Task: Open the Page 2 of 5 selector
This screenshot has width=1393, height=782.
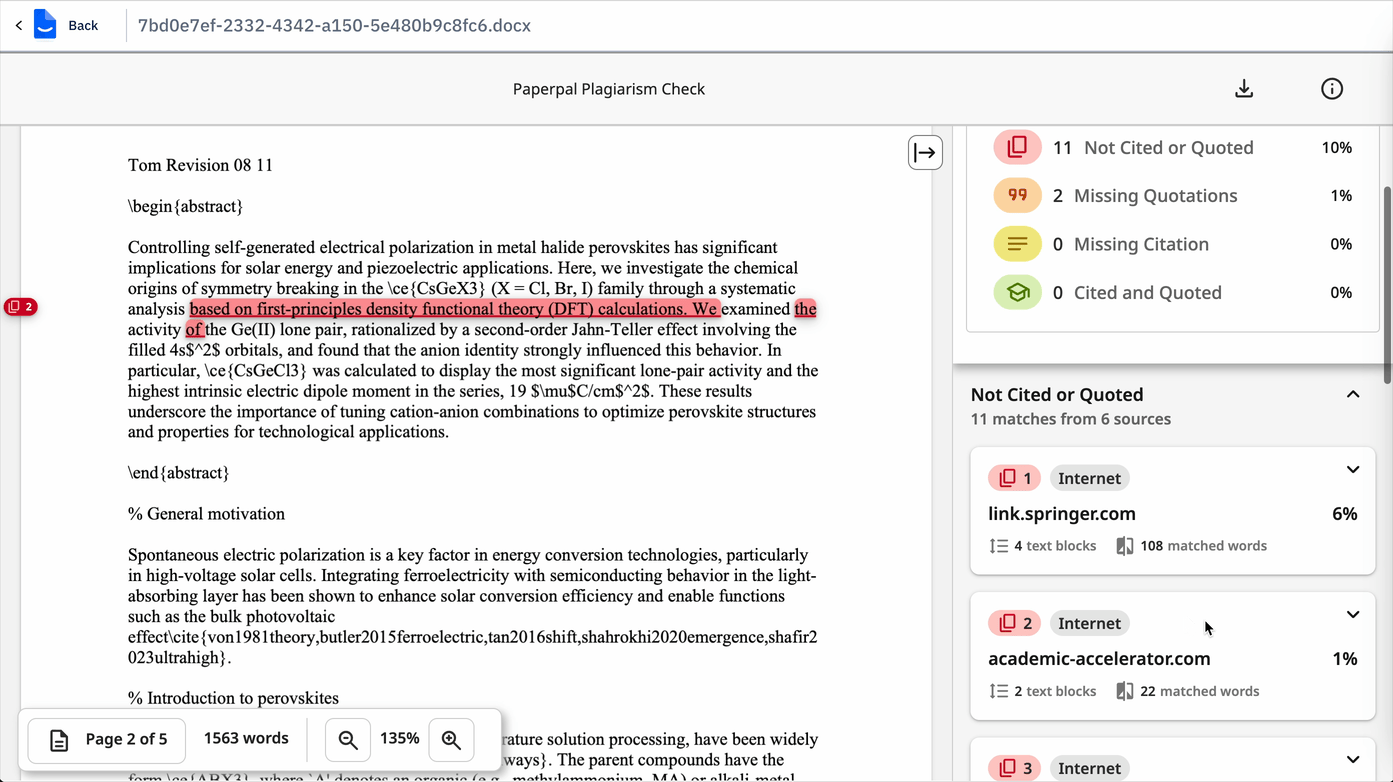Action: (x=107, y=740)
